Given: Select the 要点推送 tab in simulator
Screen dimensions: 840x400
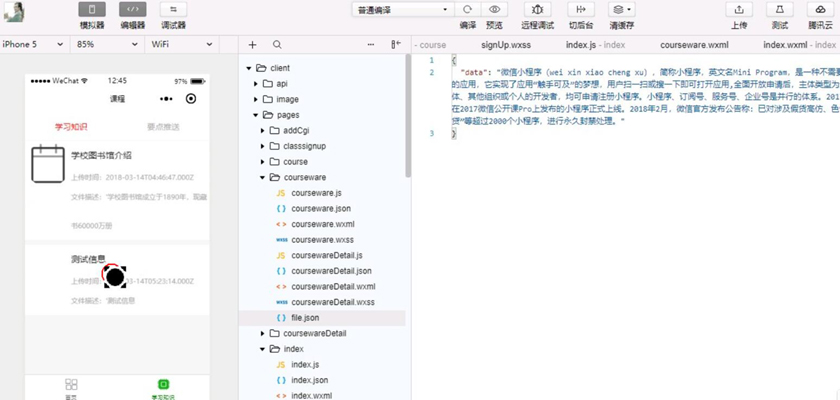Looking at the screenshot, I should (x=163, y=127).
